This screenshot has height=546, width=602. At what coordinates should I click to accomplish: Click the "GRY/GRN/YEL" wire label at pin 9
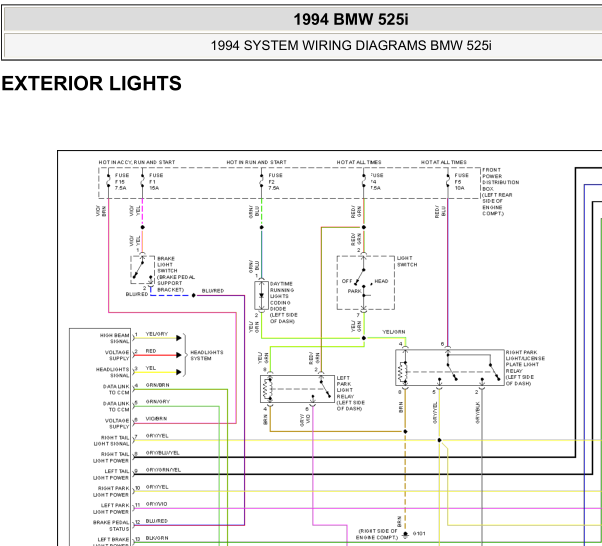(x=163, y=470)
